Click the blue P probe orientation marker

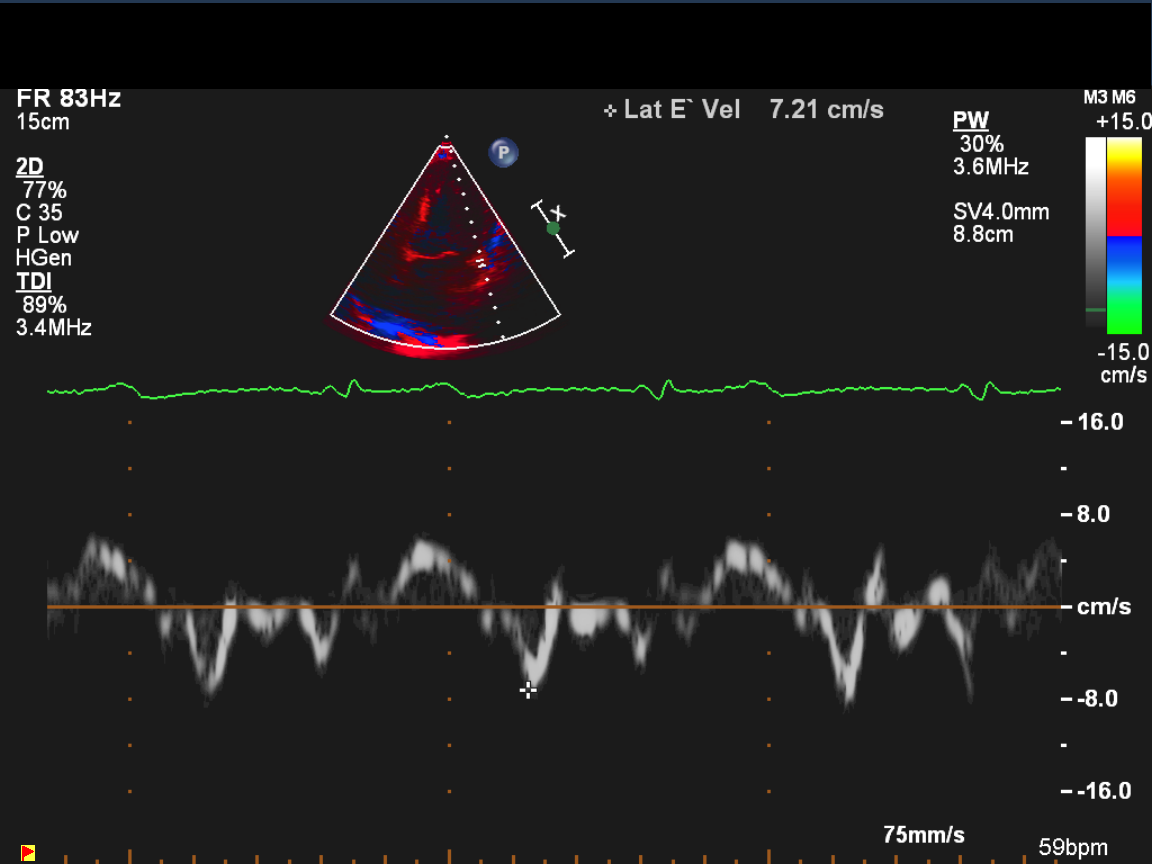pos(504,153)
